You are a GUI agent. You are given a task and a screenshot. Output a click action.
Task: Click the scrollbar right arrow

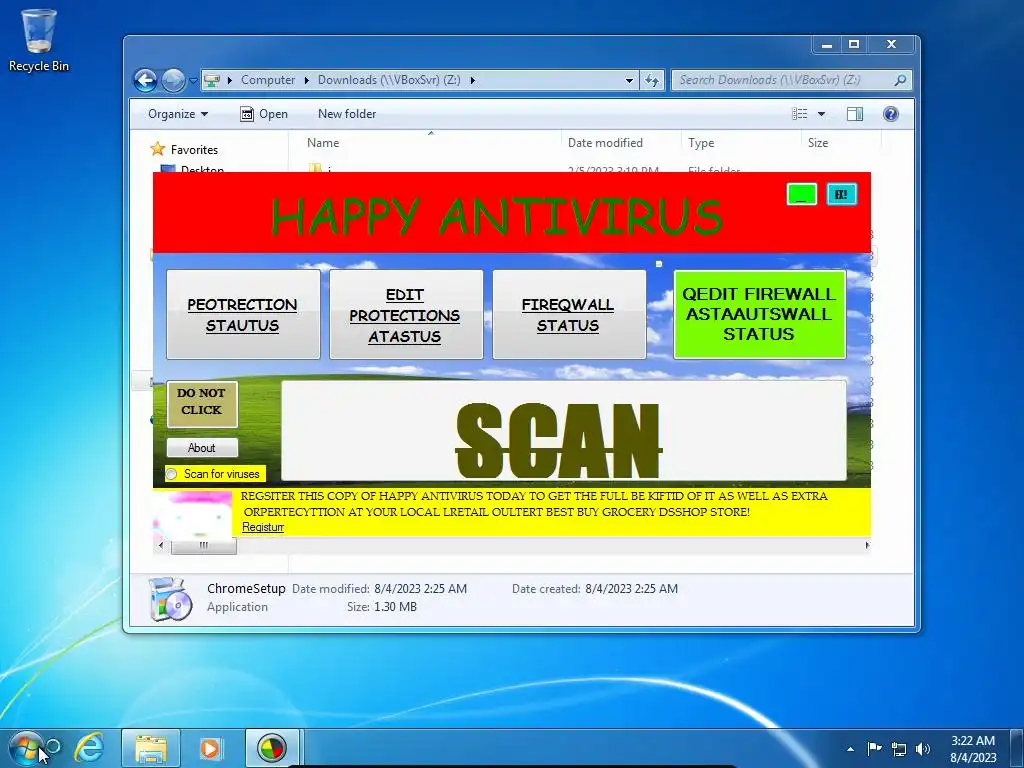coord(867,545)
